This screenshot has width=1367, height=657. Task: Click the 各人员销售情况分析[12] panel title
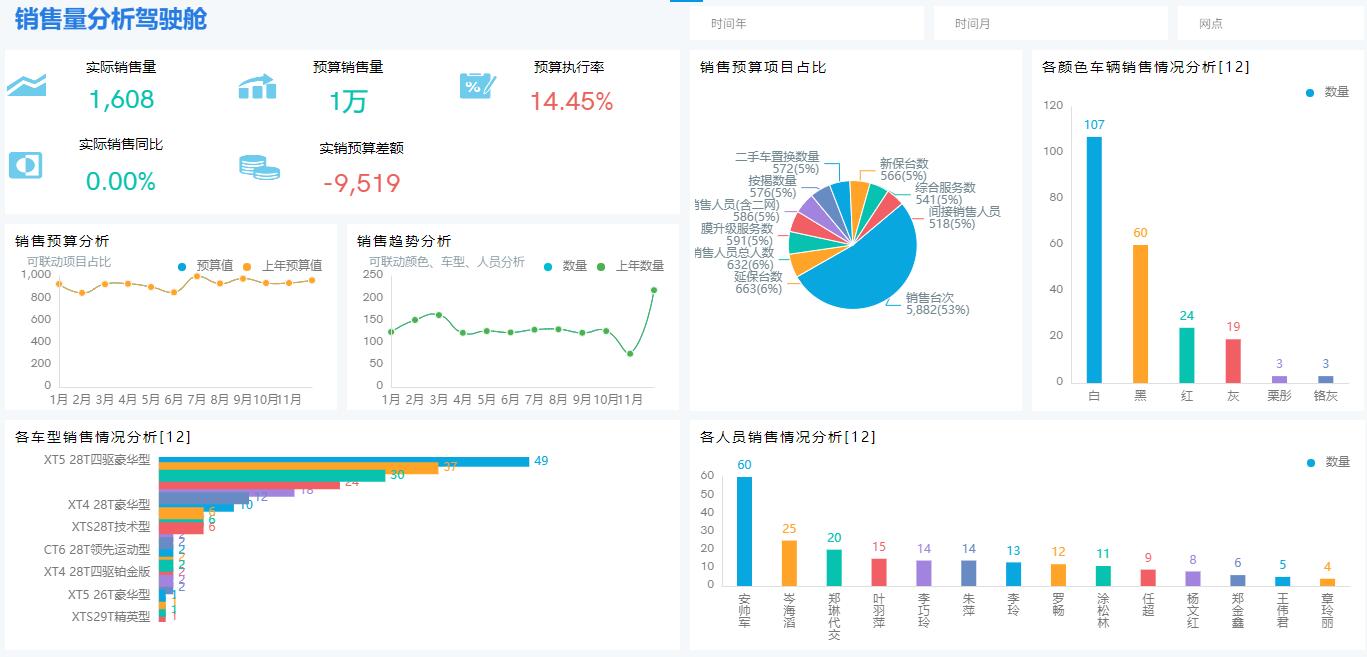(x=788, y=437)
